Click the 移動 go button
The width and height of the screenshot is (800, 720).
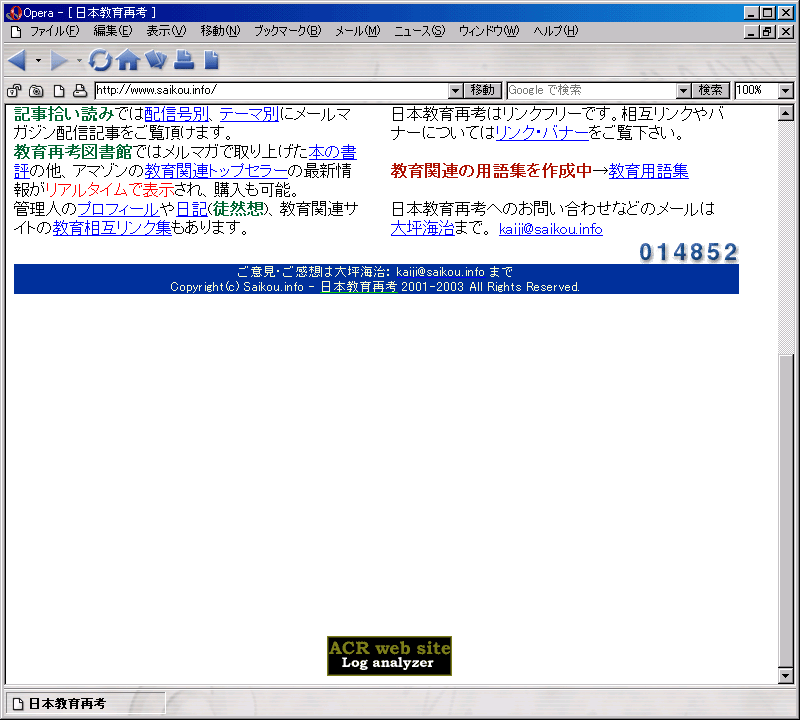483,91
